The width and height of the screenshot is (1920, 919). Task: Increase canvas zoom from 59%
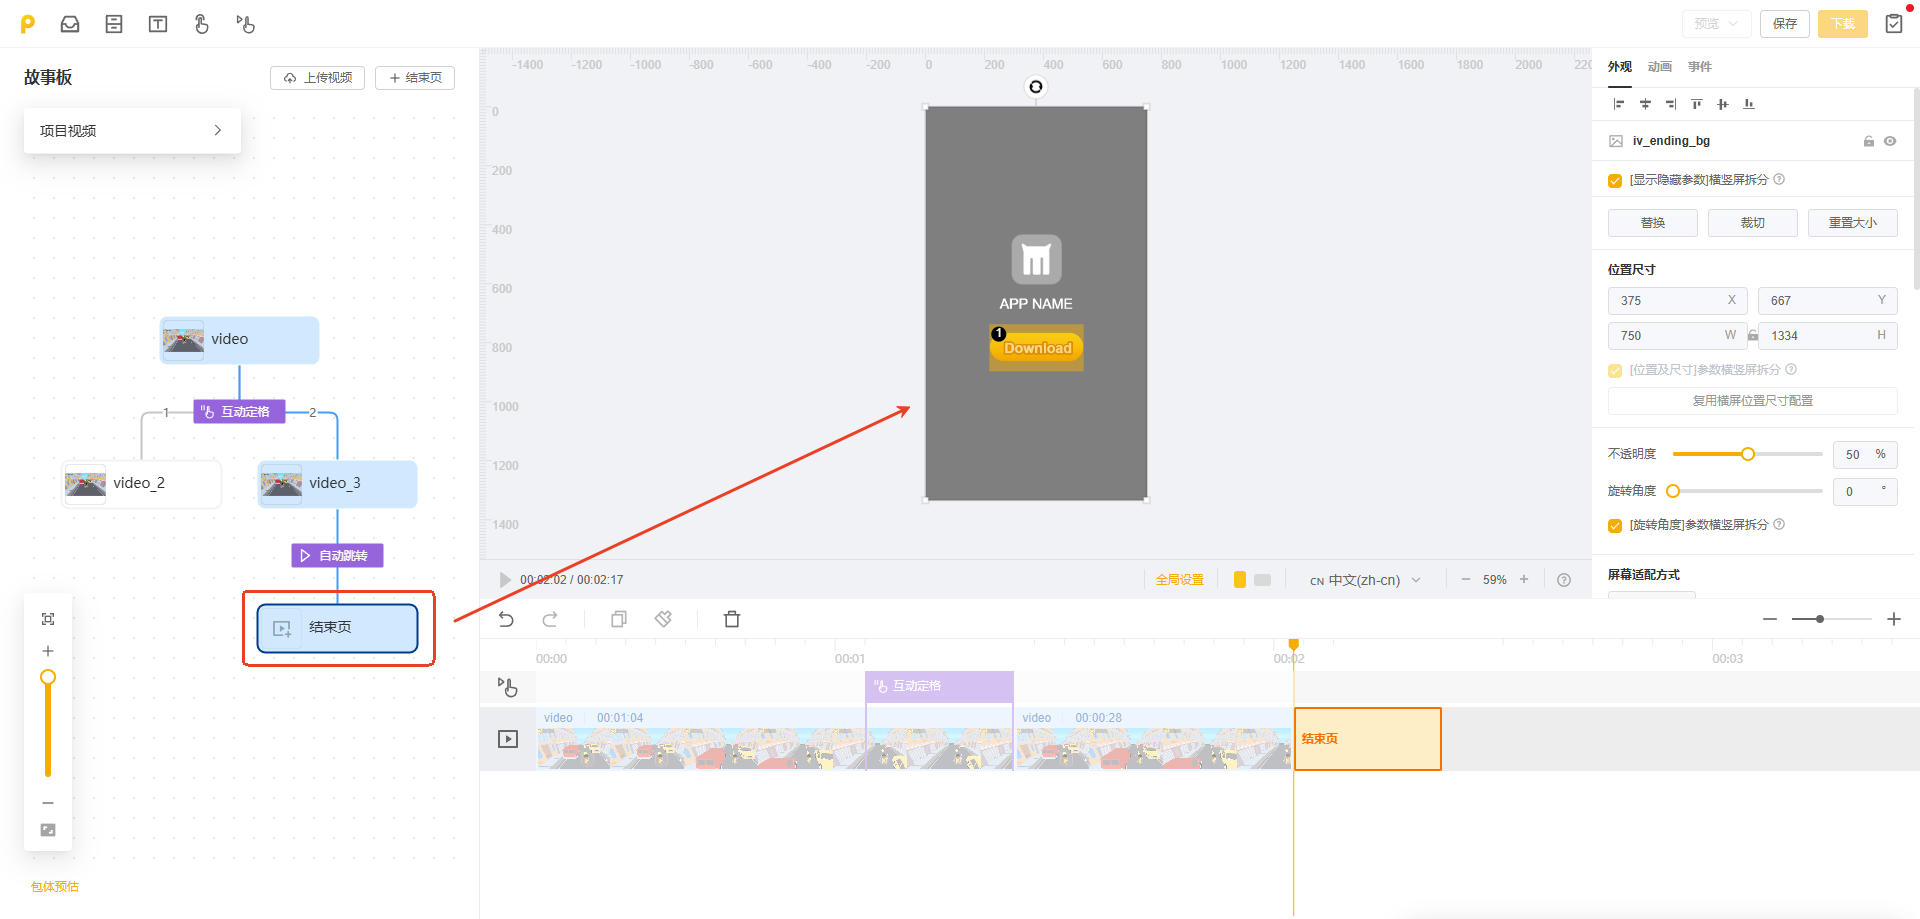[x=1524, y=580]
